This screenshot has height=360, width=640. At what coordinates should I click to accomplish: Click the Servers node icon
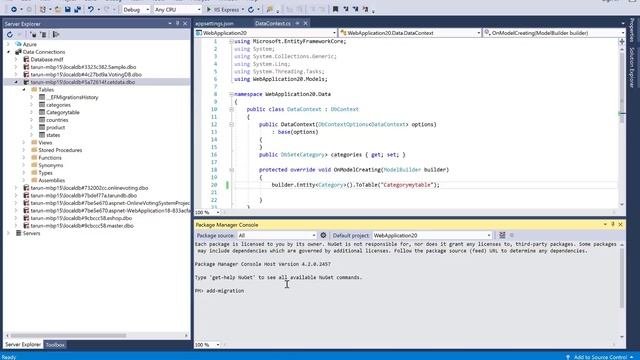pyautogui.click(x=18, y=233)
